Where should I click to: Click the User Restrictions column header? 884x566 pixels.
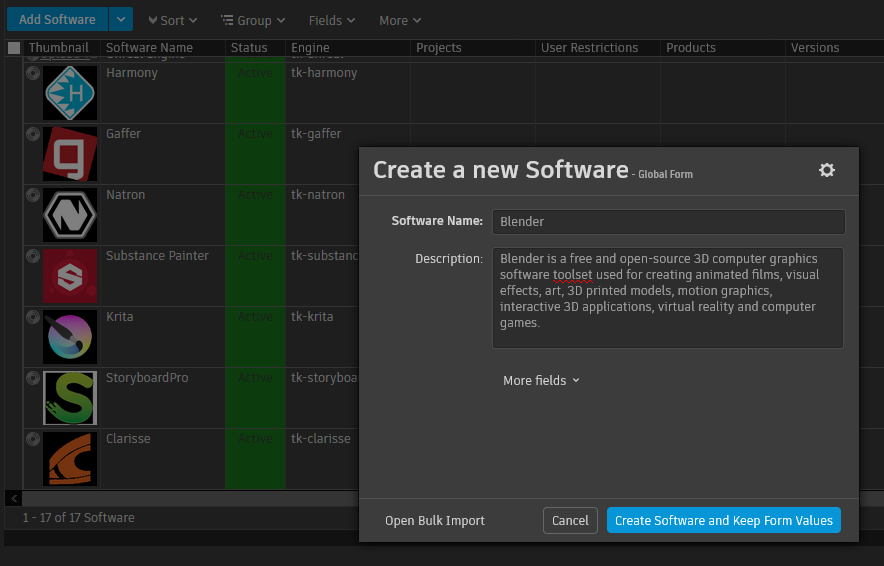[598, 48]
